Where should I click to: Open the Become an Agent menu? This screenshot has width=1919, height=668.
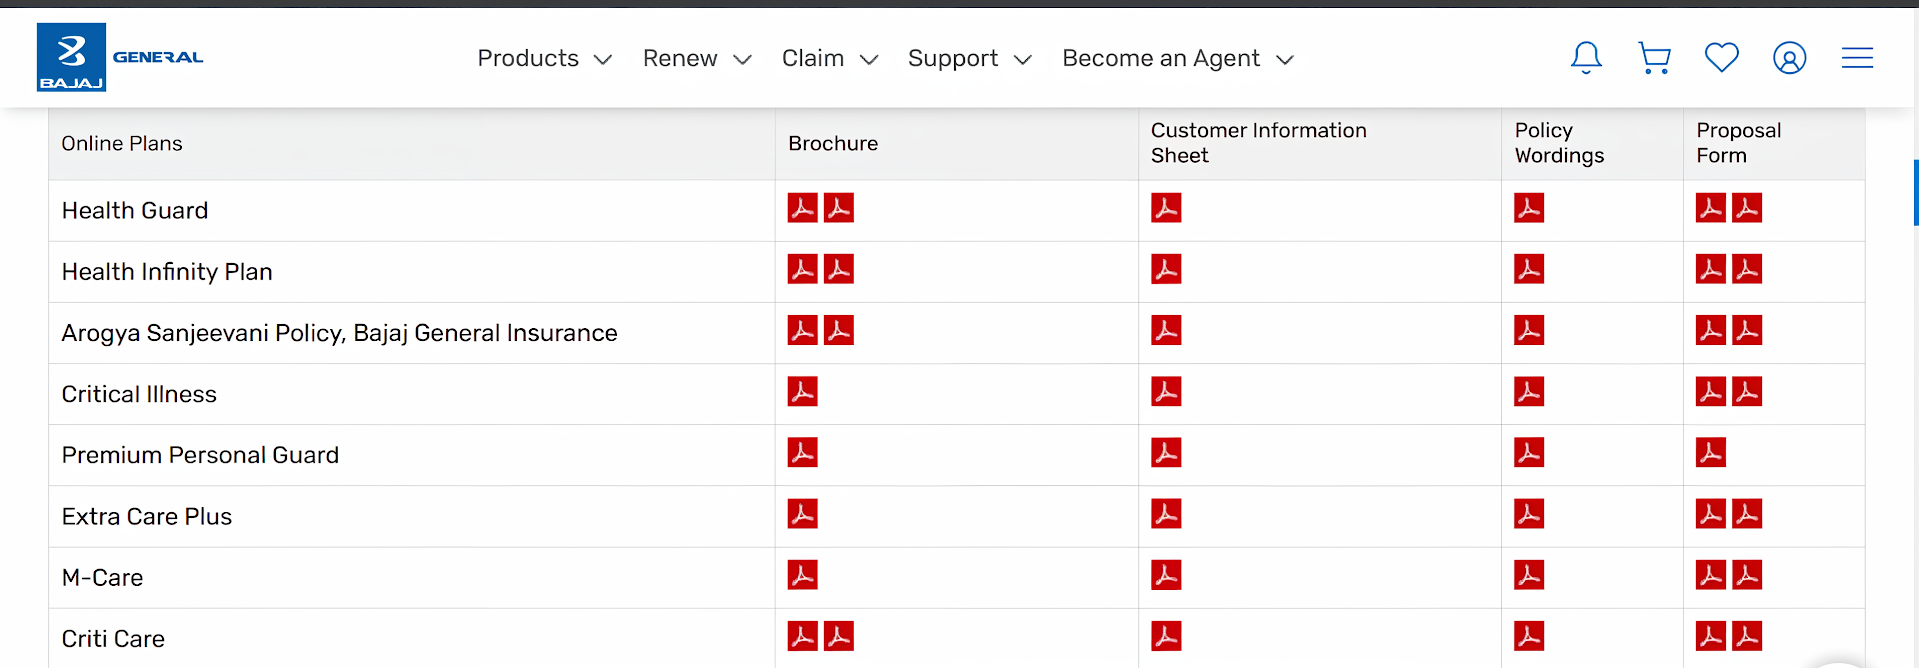(1177, 59)
